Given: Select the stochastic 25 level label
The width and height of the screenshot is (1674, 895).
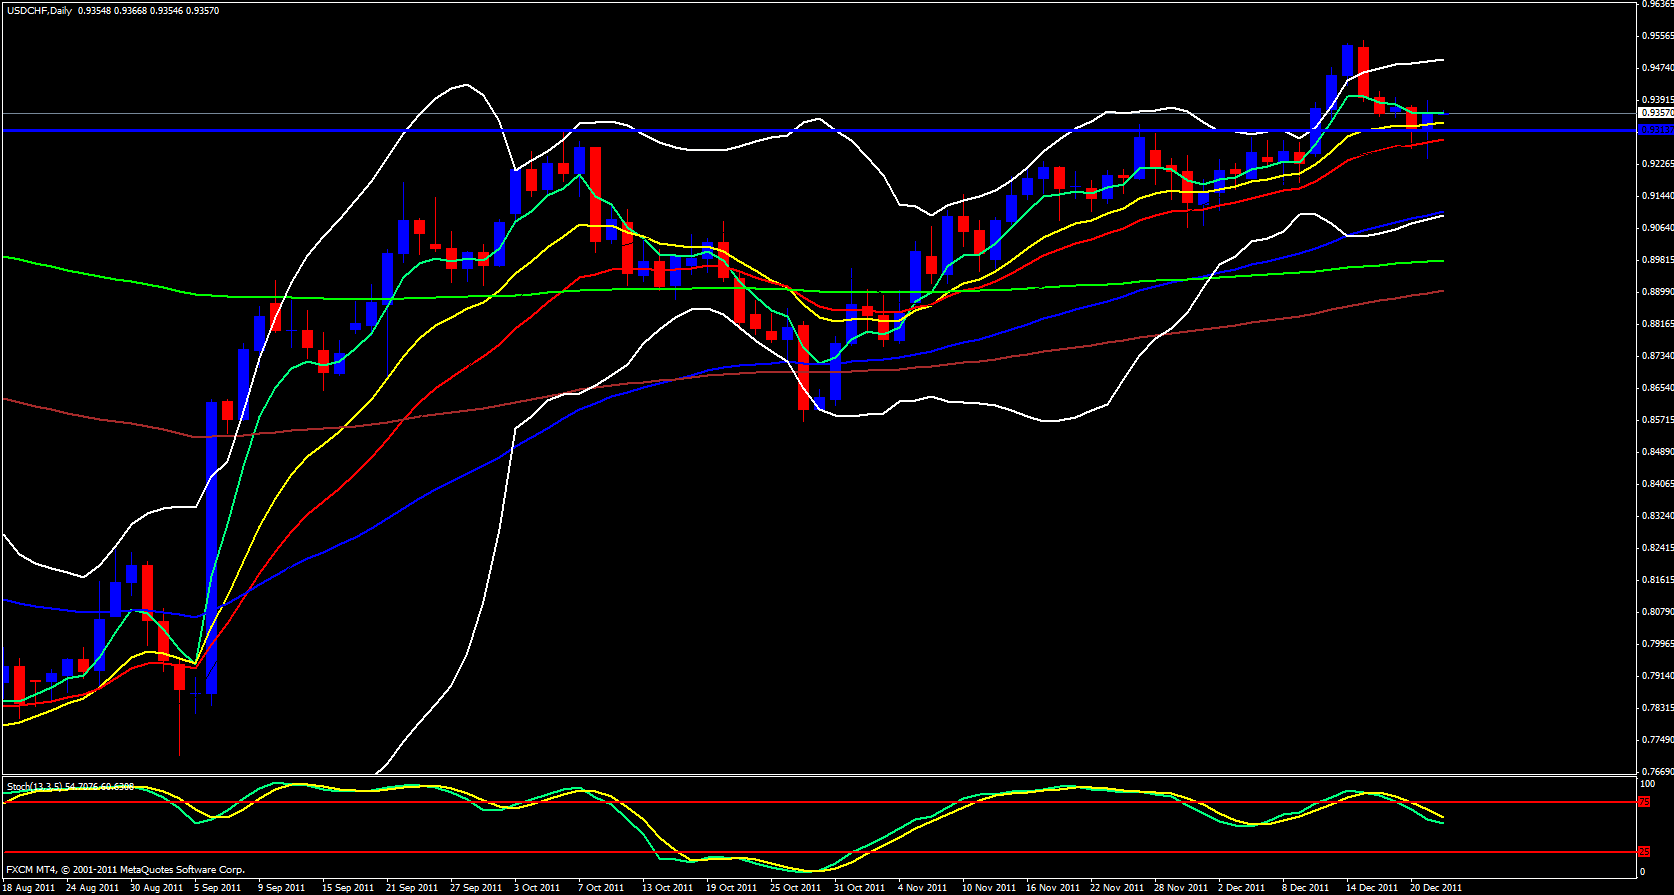Looking at the screenshot, I should point(1644,852).
